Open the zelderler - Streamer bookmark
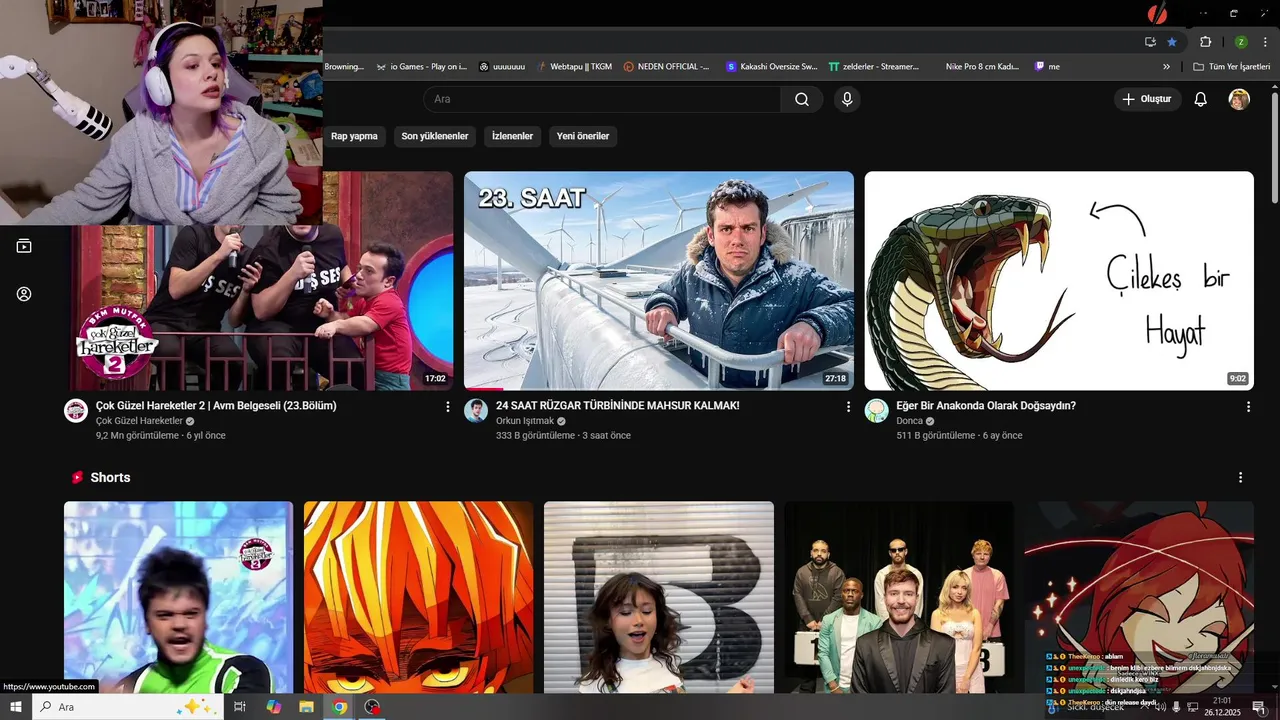The width and height of the screenshot is (1280, 720). click(874, 67)
